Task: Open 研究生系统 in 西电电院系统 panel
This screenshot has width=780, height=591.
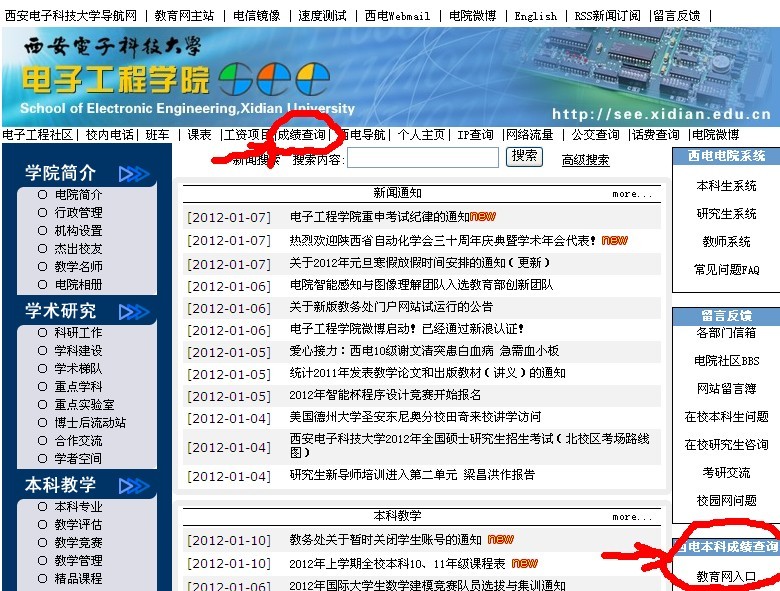Action: pos(726,214)
